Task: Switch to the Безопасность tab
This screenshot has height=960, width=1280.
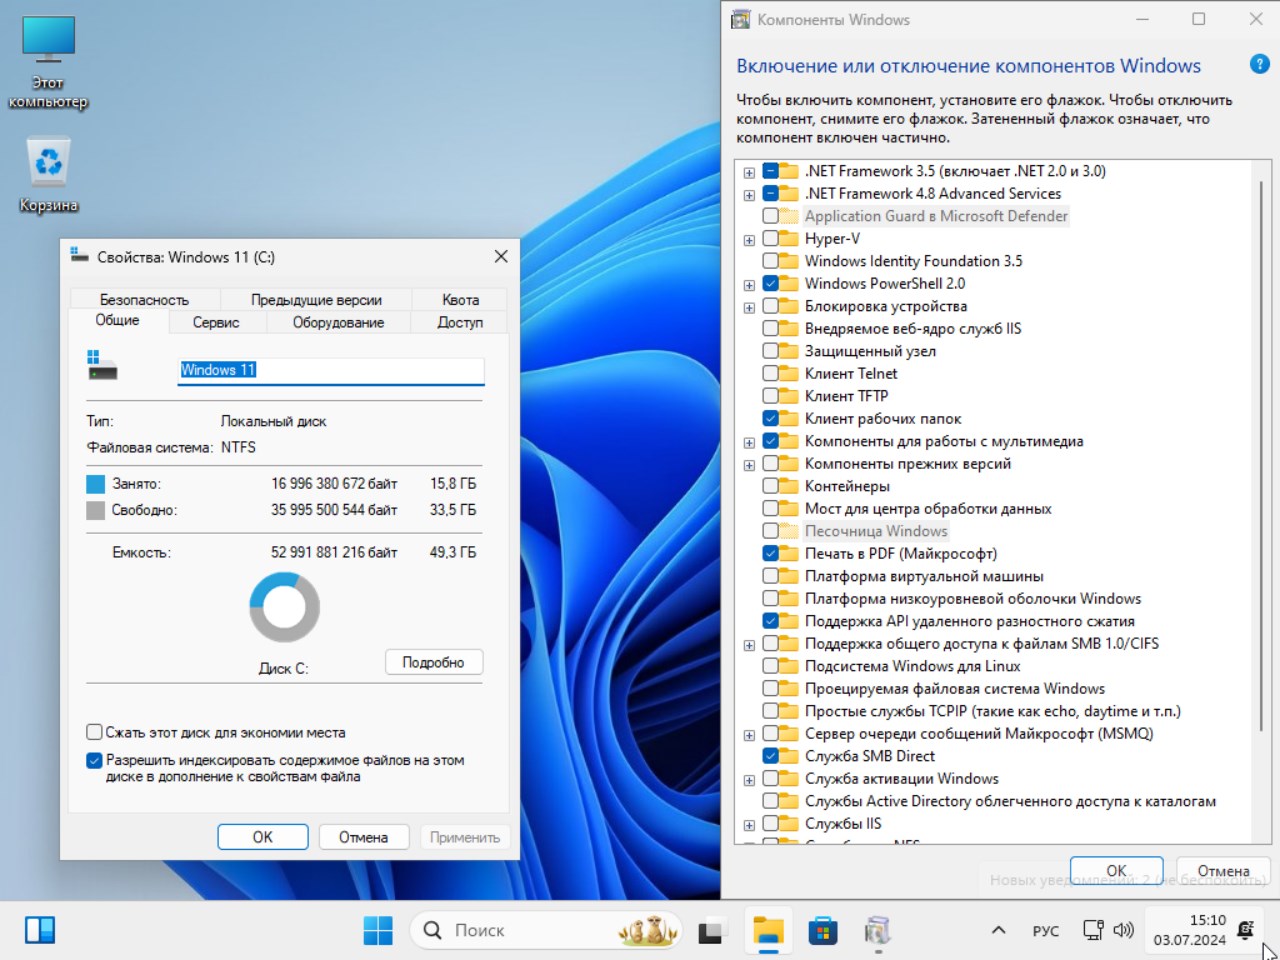Action: (x=144, y=299)
